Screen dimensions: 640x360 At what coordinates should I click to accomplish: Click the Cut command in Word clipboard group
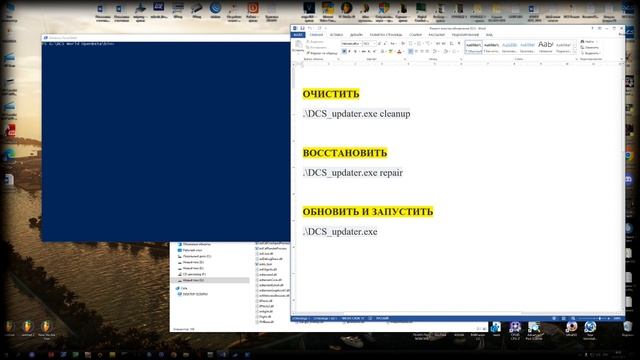tap(315, 42)
